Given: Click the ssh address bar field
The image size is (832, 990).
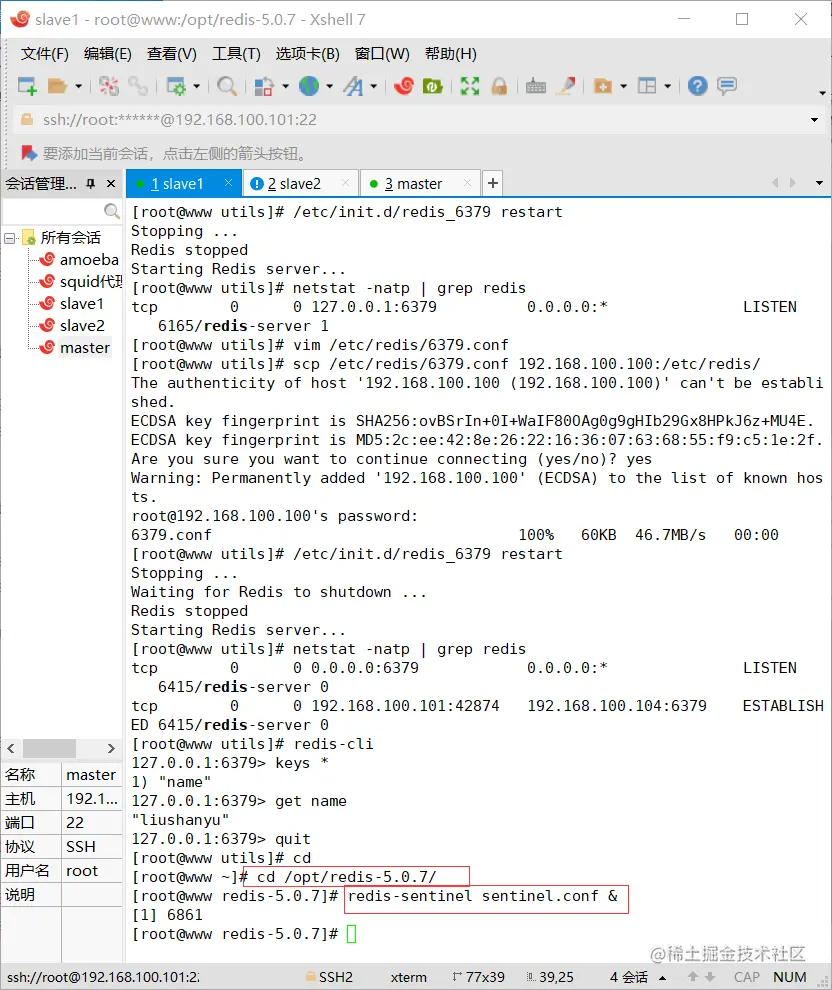Looking at the screenshot, I should point(417,120).
